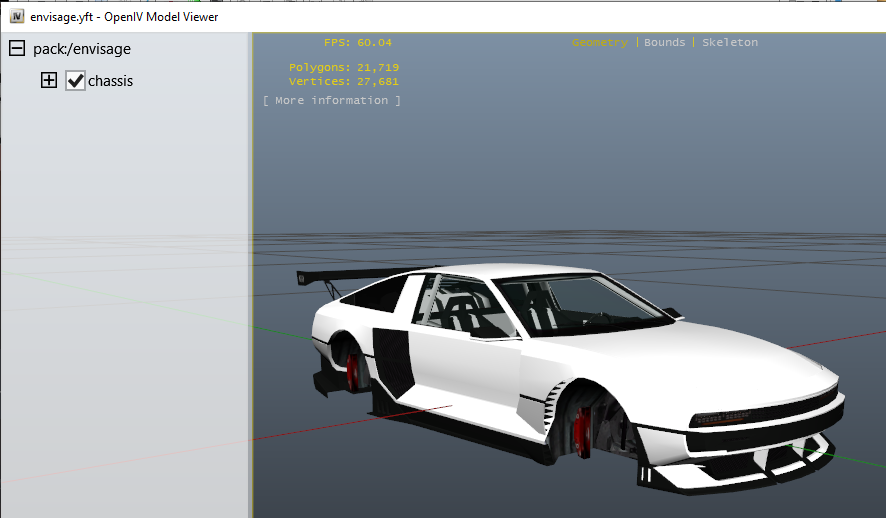Click the red rear brake caliper

click(352, 371)
